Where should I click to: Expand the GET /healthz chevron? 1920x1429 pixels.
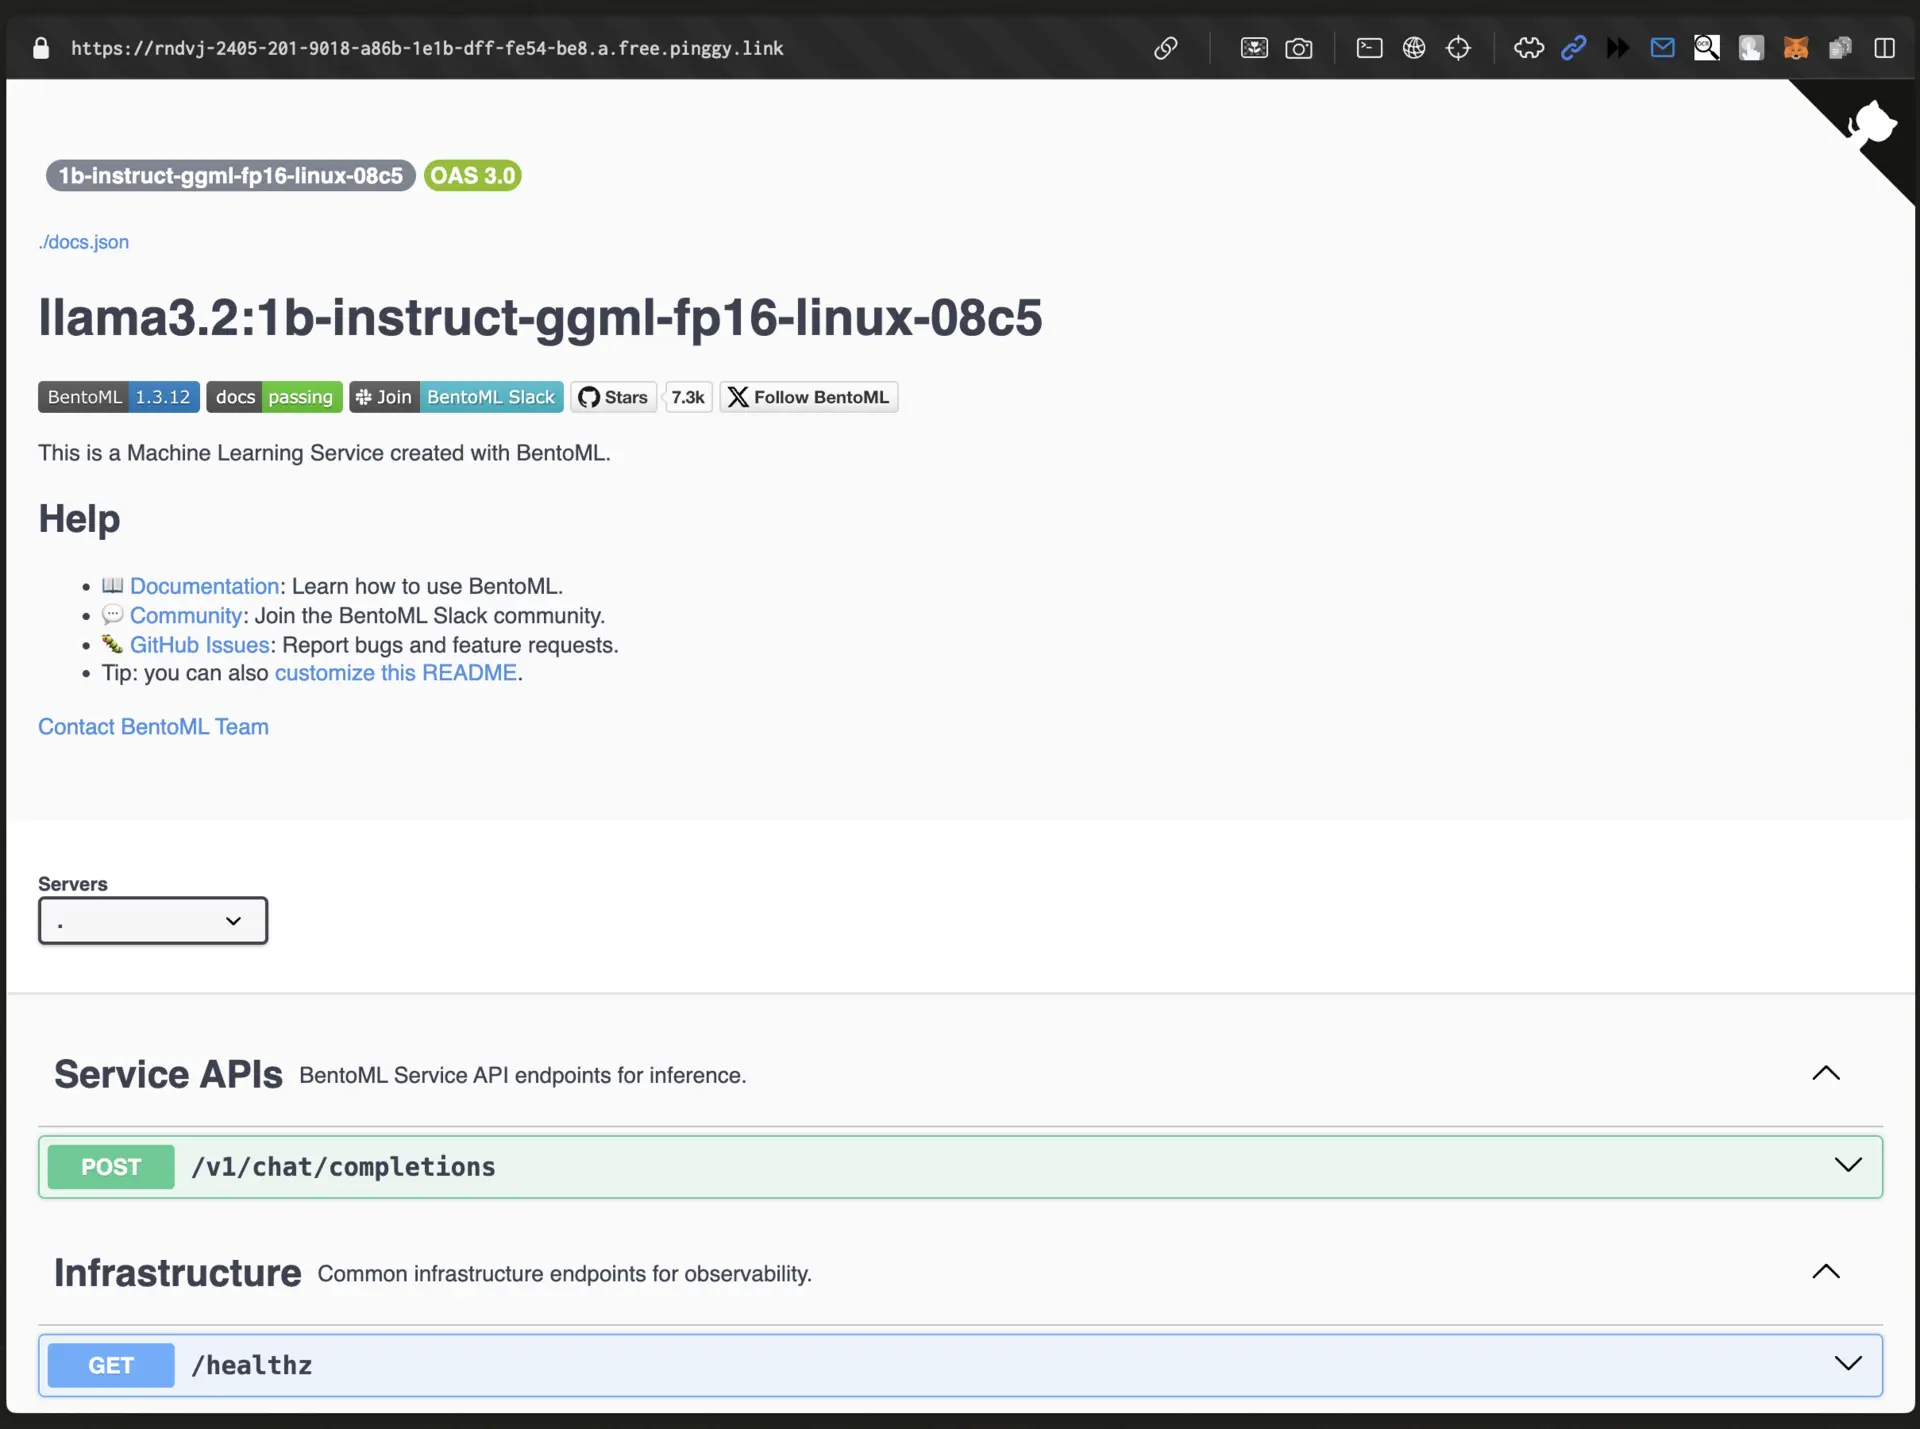(1848, 1364)
